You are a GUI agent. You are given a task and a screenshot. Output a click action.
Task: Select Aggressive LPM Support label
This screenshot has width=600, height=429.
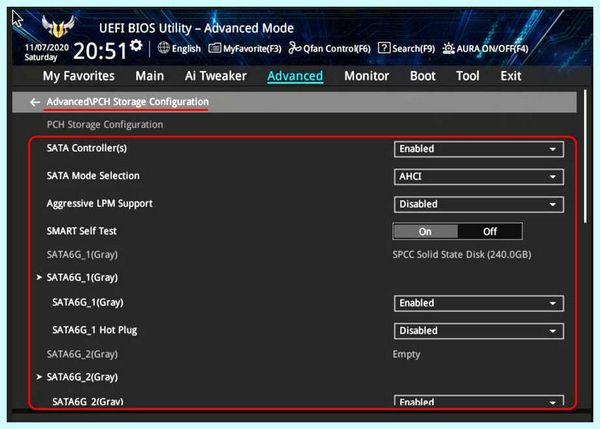(99, 204)
